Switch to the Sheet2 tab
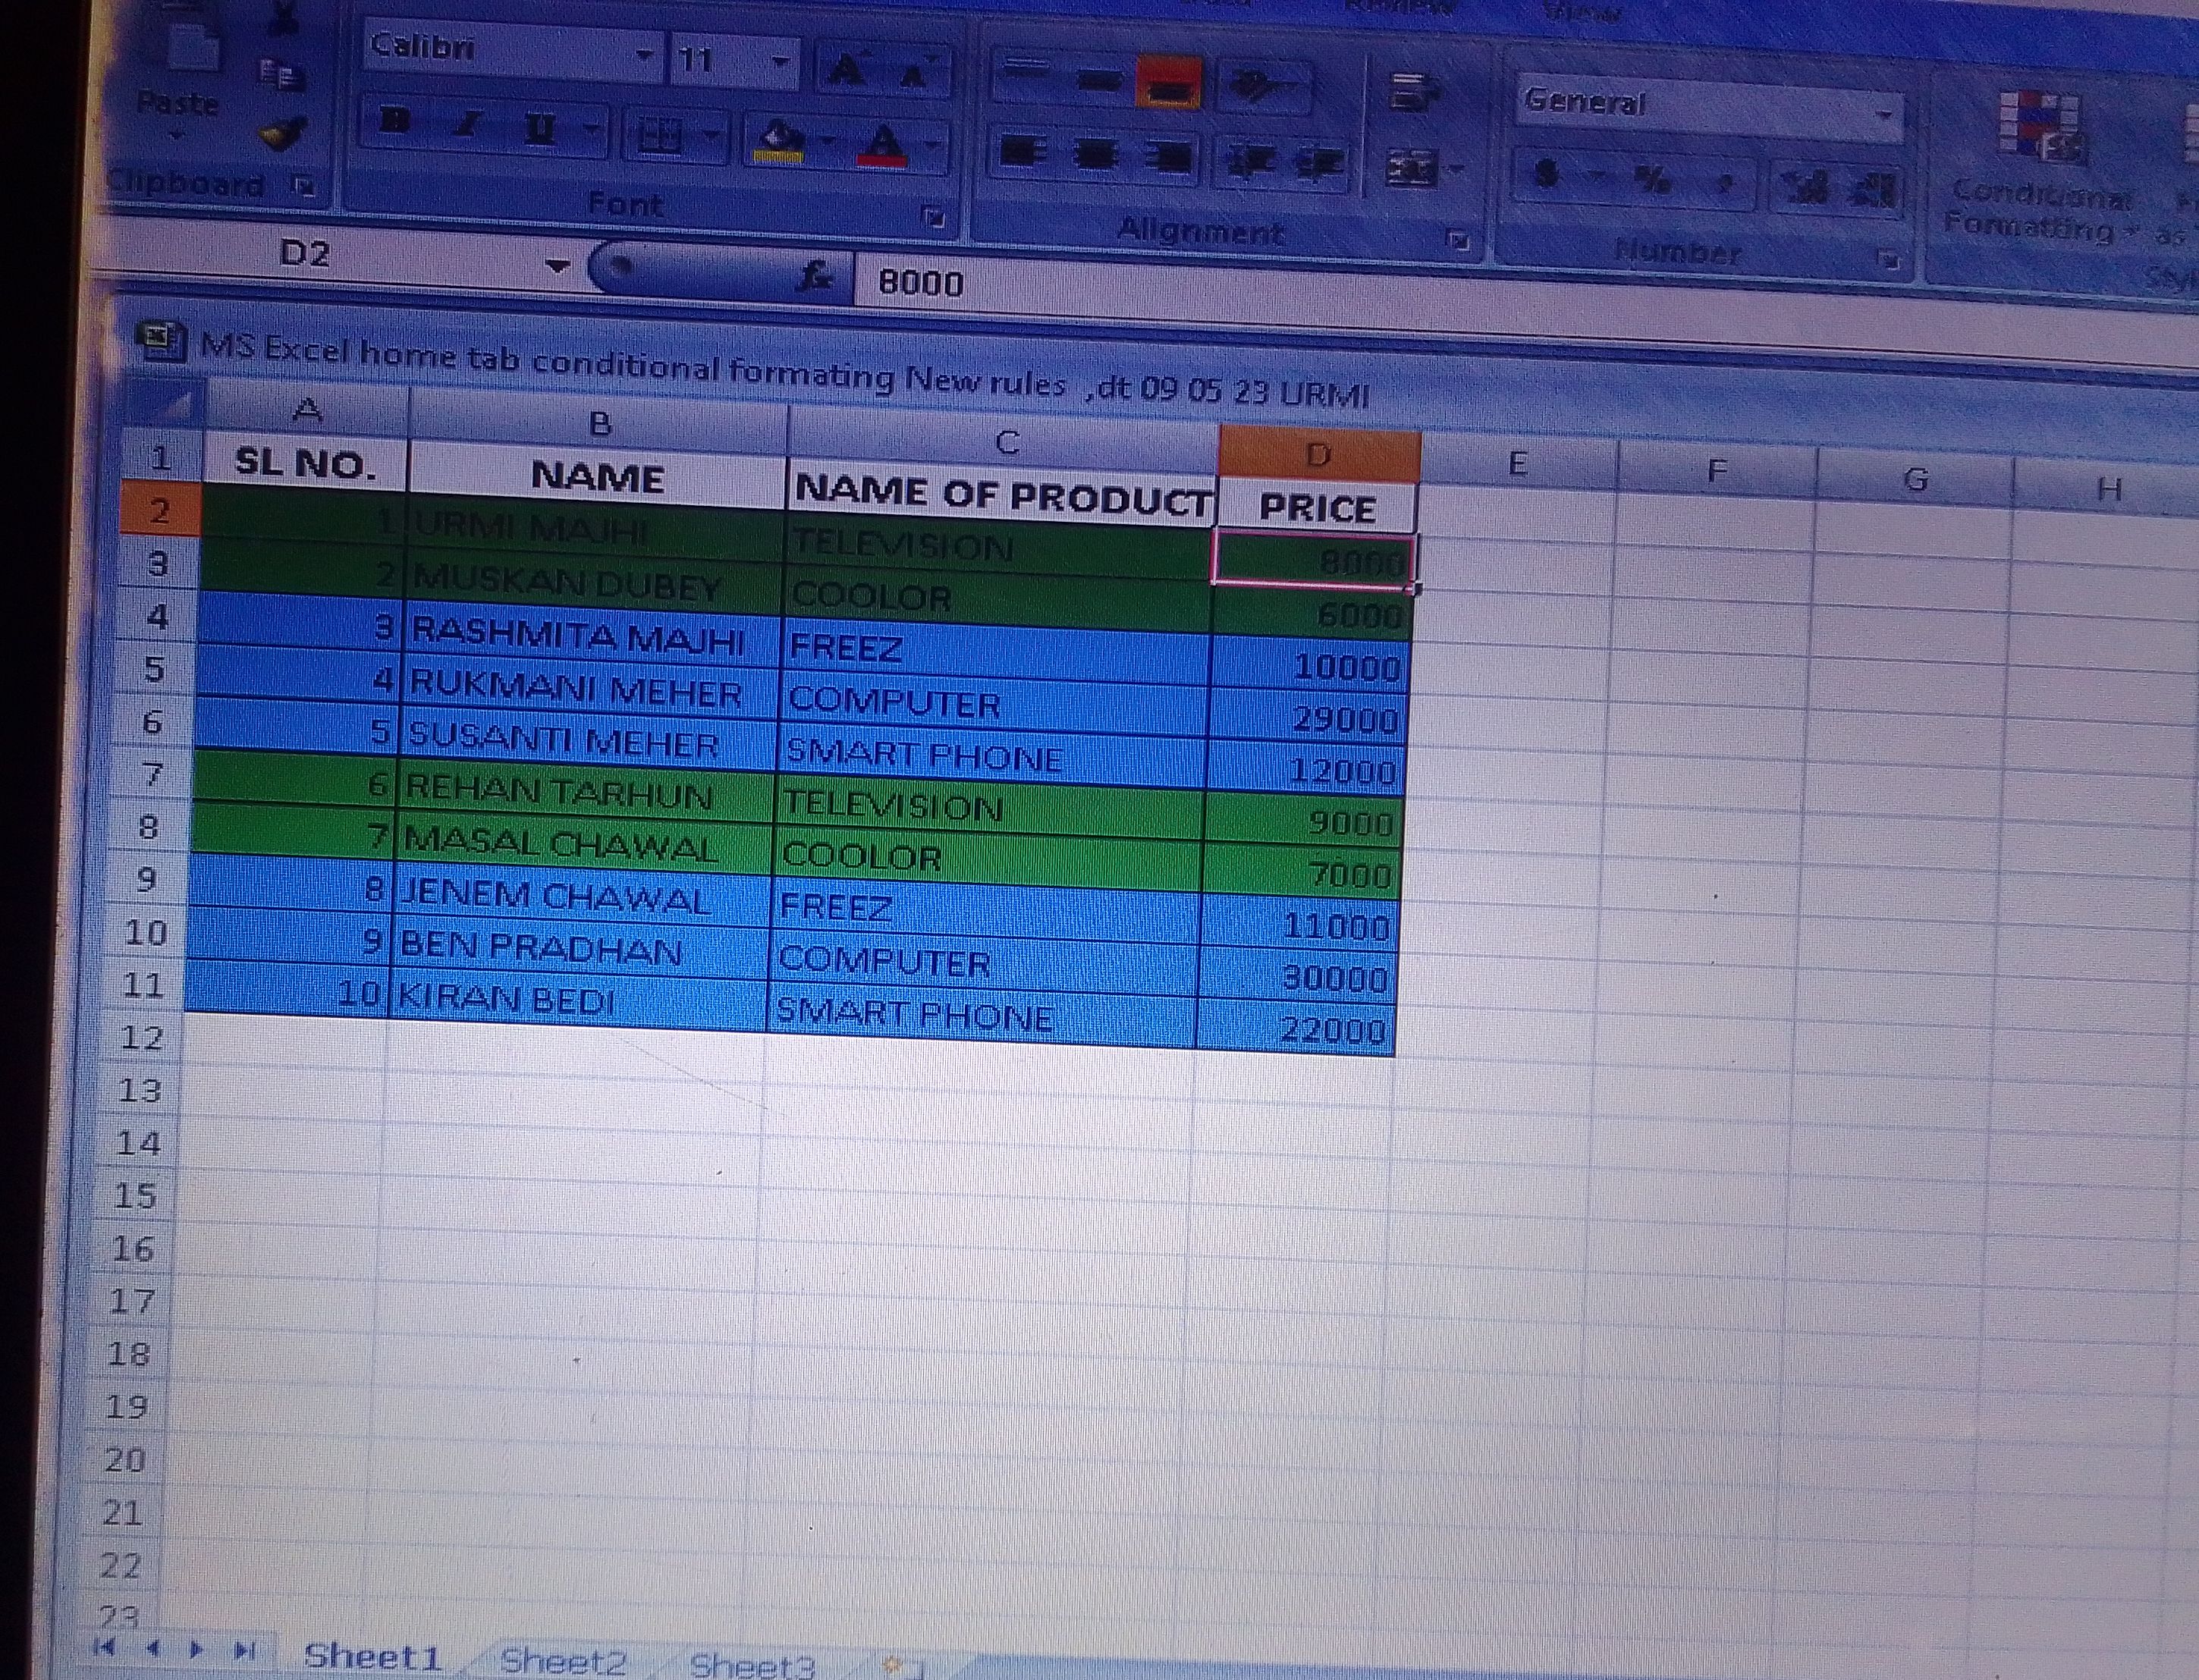This screenshot has height=1680, width=2199. click(563, 1661)
